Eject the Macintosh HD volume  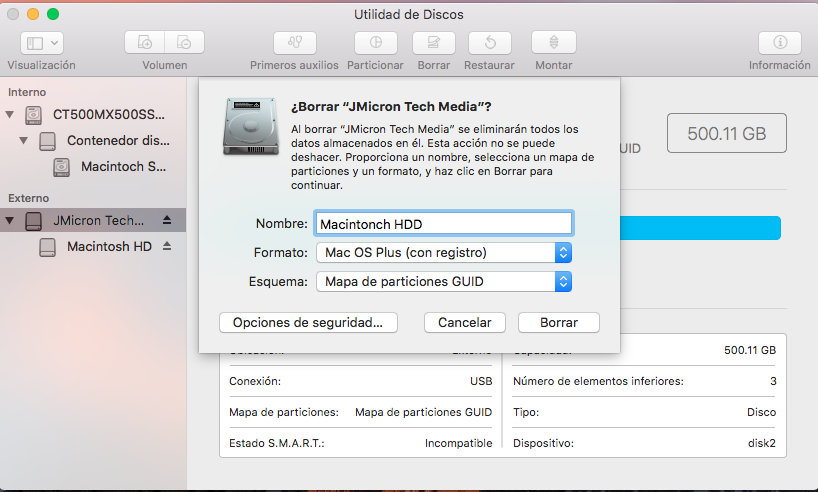[x=167, y=246]
